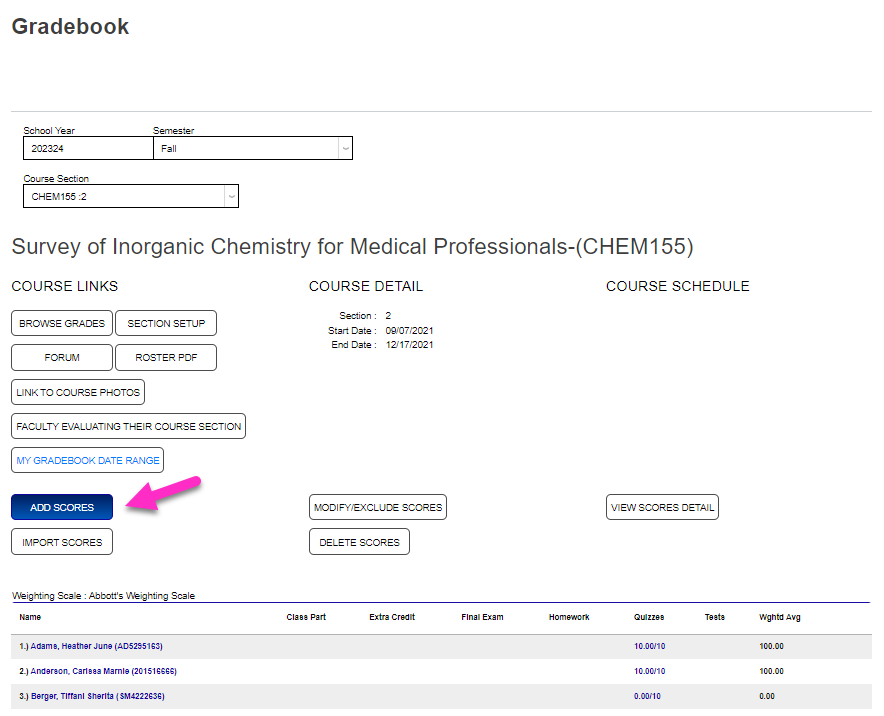This screenshot has width=884, height=716.
Task: Go to the course Forum
Action: (x=61, y=357)
